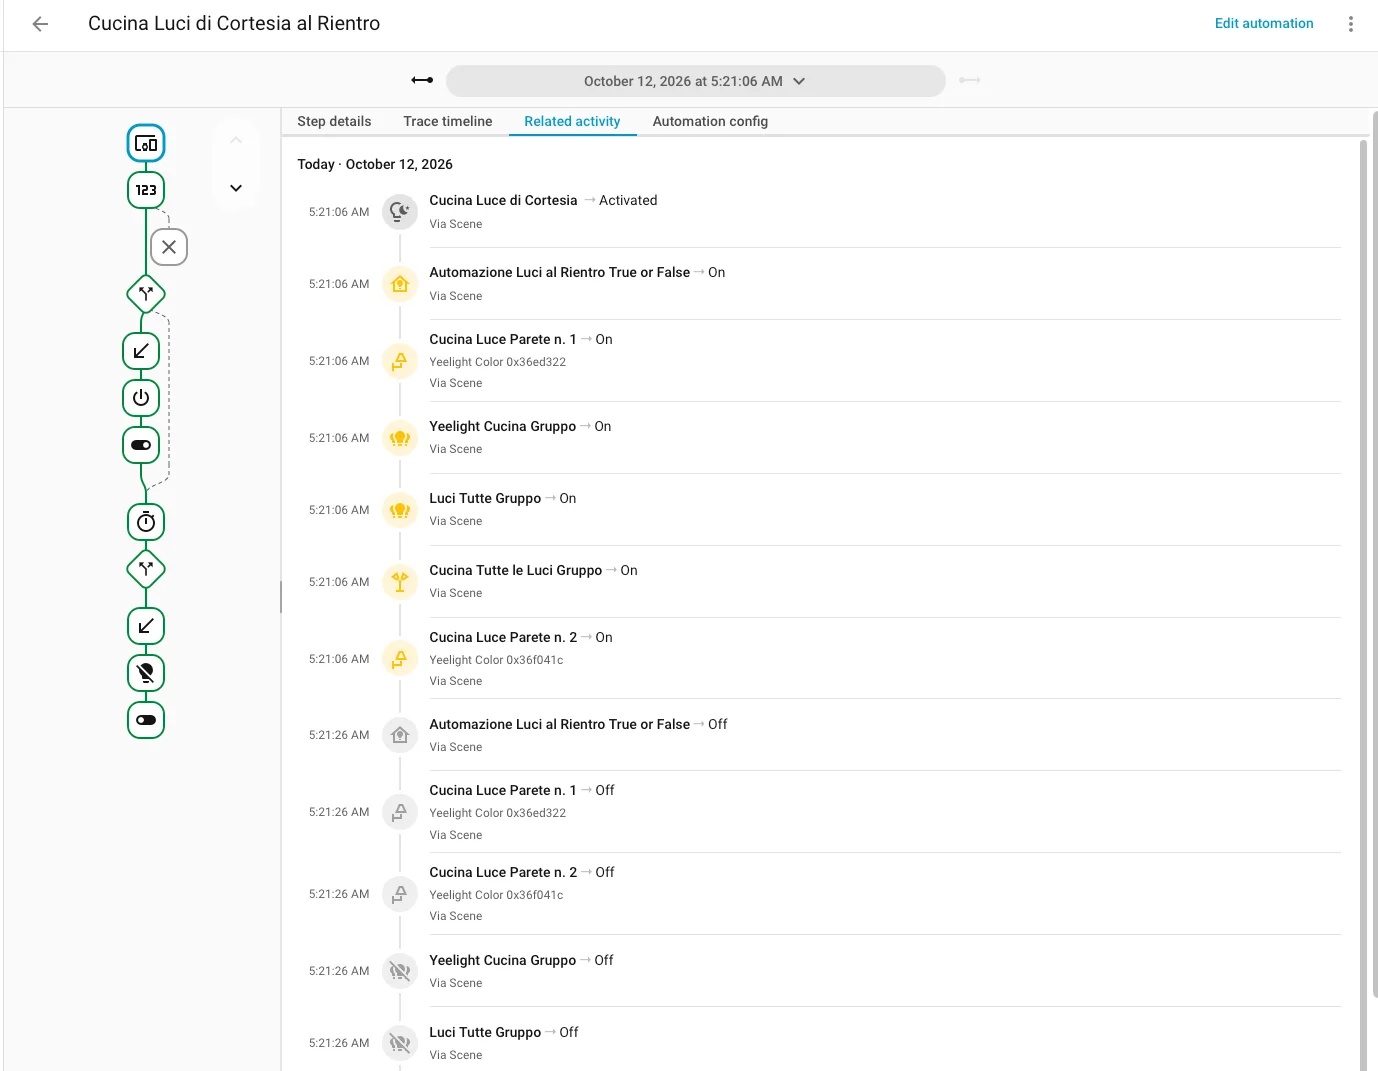1378x1071 pixels.
Task: Open Cucina Luce Parete n. 1 name in the Off entry
Action: point(503,790)
